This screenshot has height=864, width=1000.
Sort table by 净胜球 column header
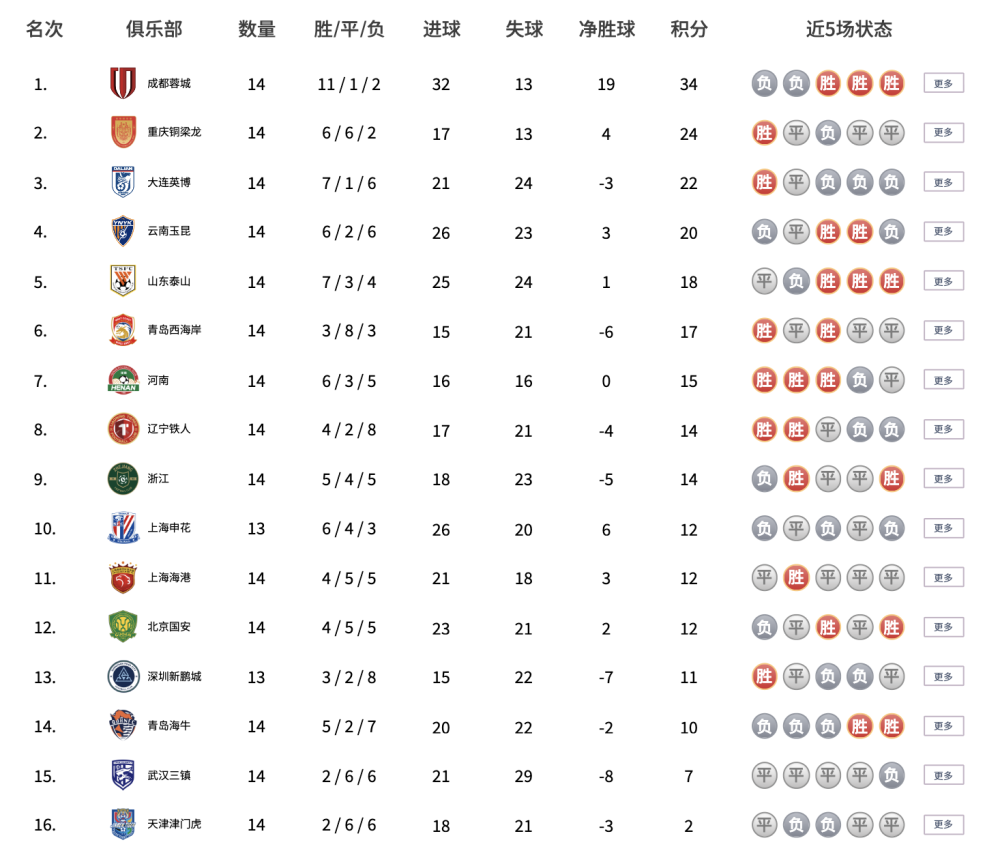[607, 29]
